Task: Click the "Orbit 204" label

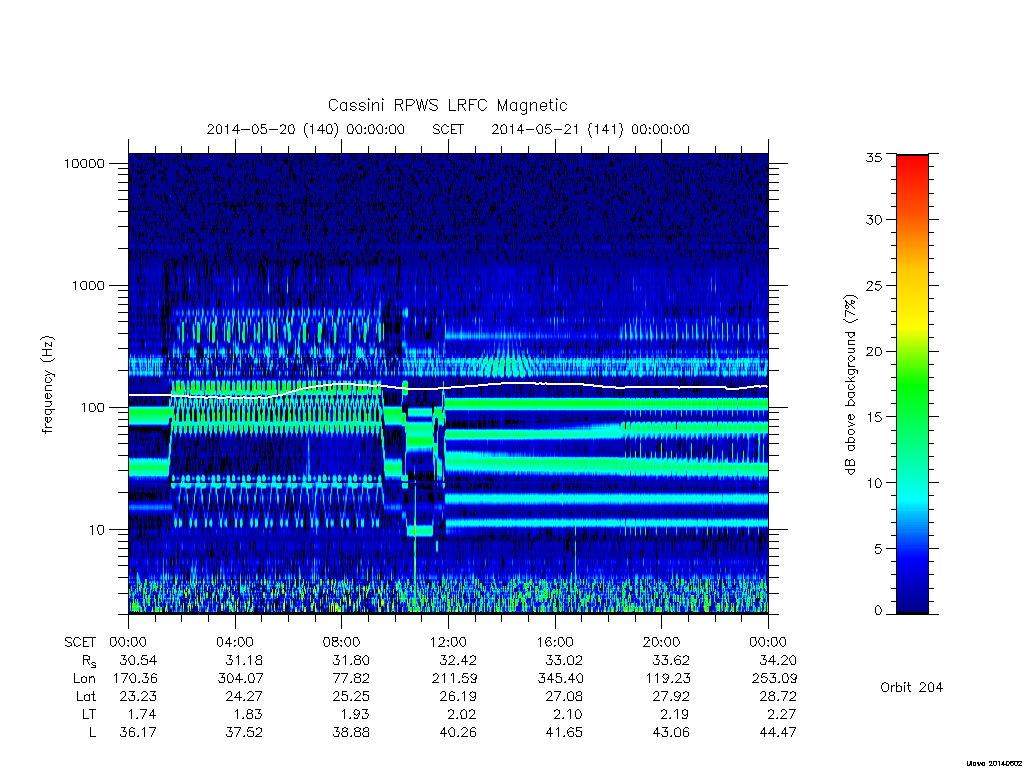Action: coord(912,687)
